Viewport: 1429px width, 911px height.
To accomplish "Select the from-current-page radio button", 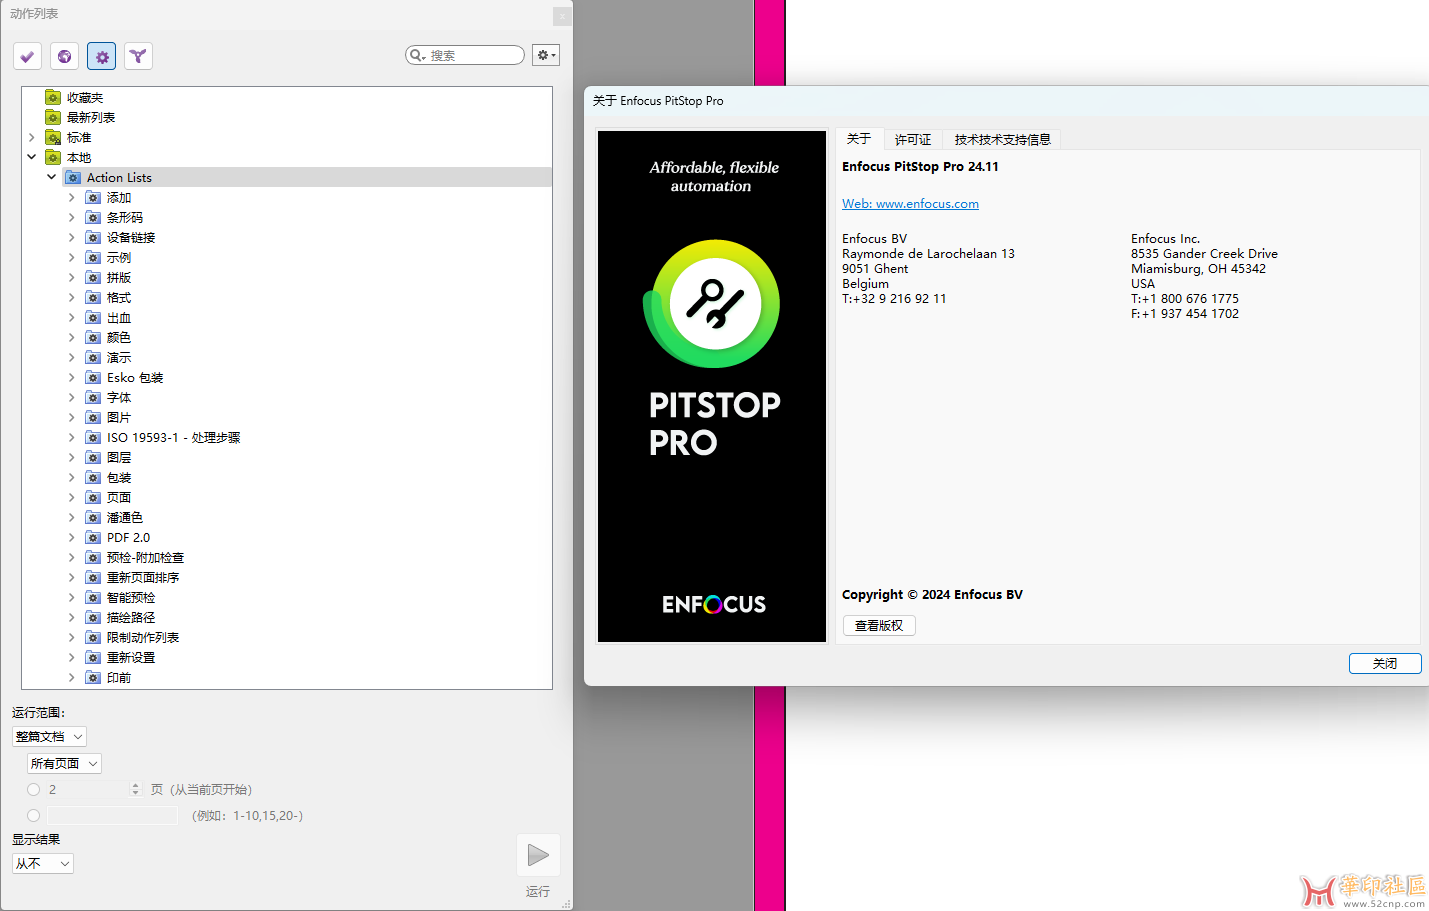I will coord(34,789).
